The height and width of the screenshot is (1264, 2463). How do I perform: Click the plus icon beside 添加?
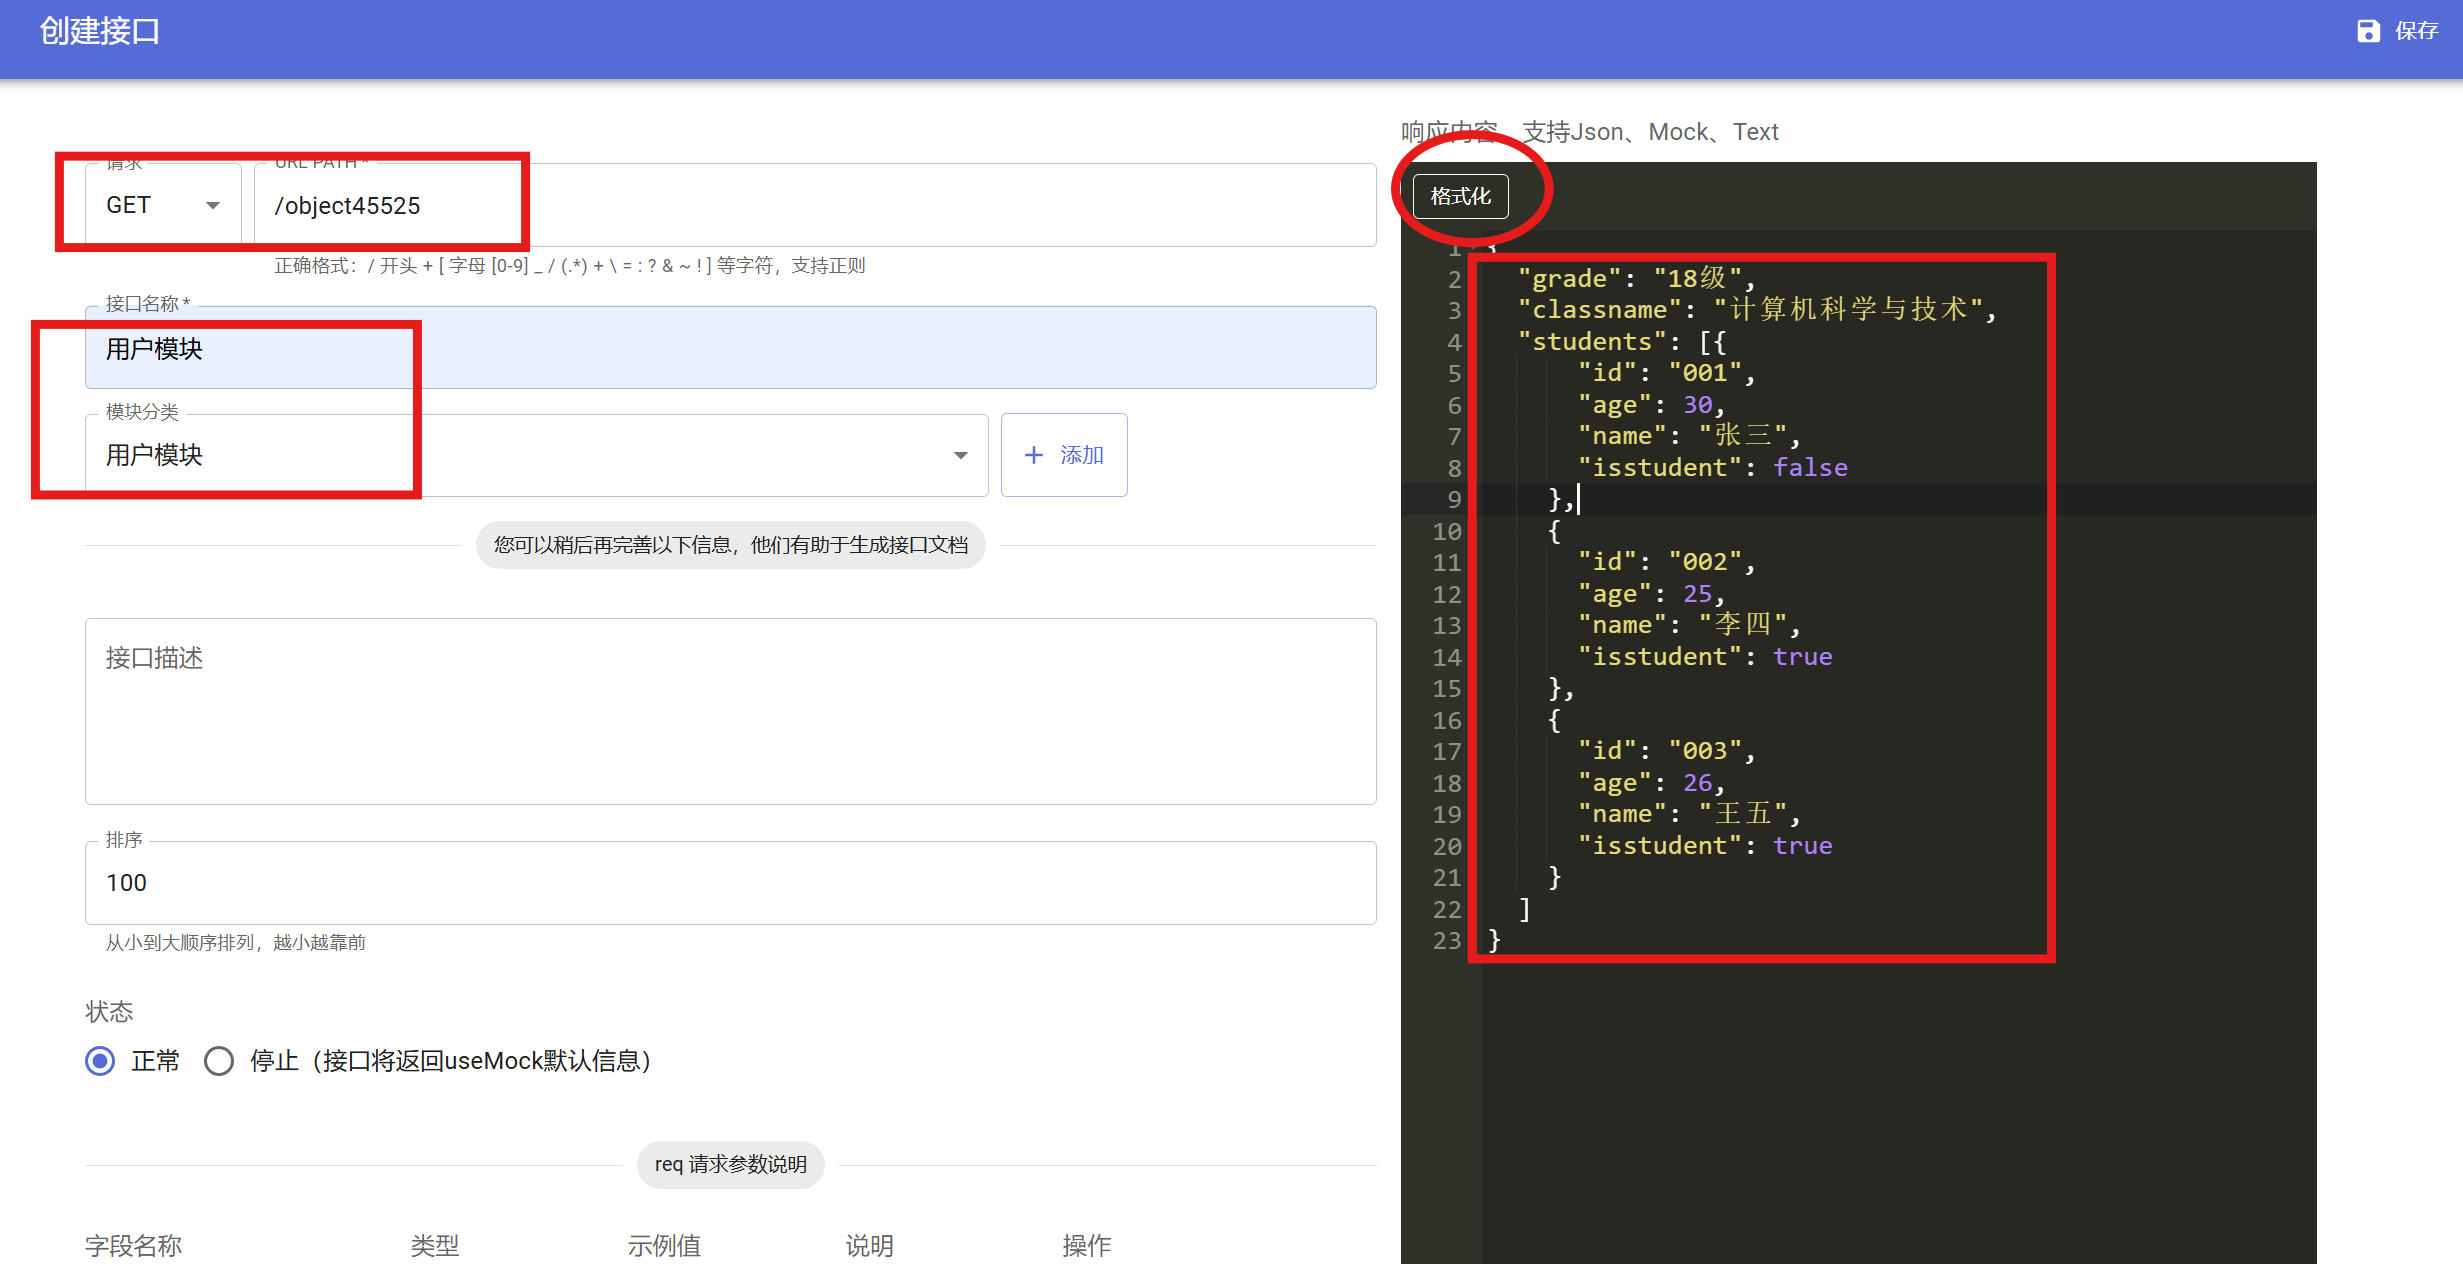tap(1034, 455)
